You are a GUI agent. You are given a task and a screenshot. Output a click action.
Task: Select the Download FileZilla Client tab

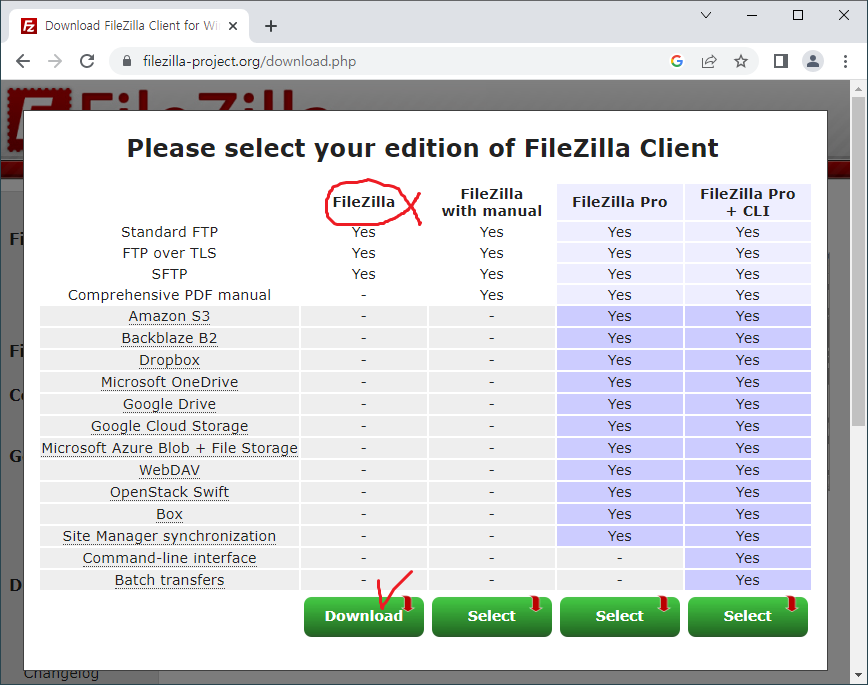(x=128, y=26)
